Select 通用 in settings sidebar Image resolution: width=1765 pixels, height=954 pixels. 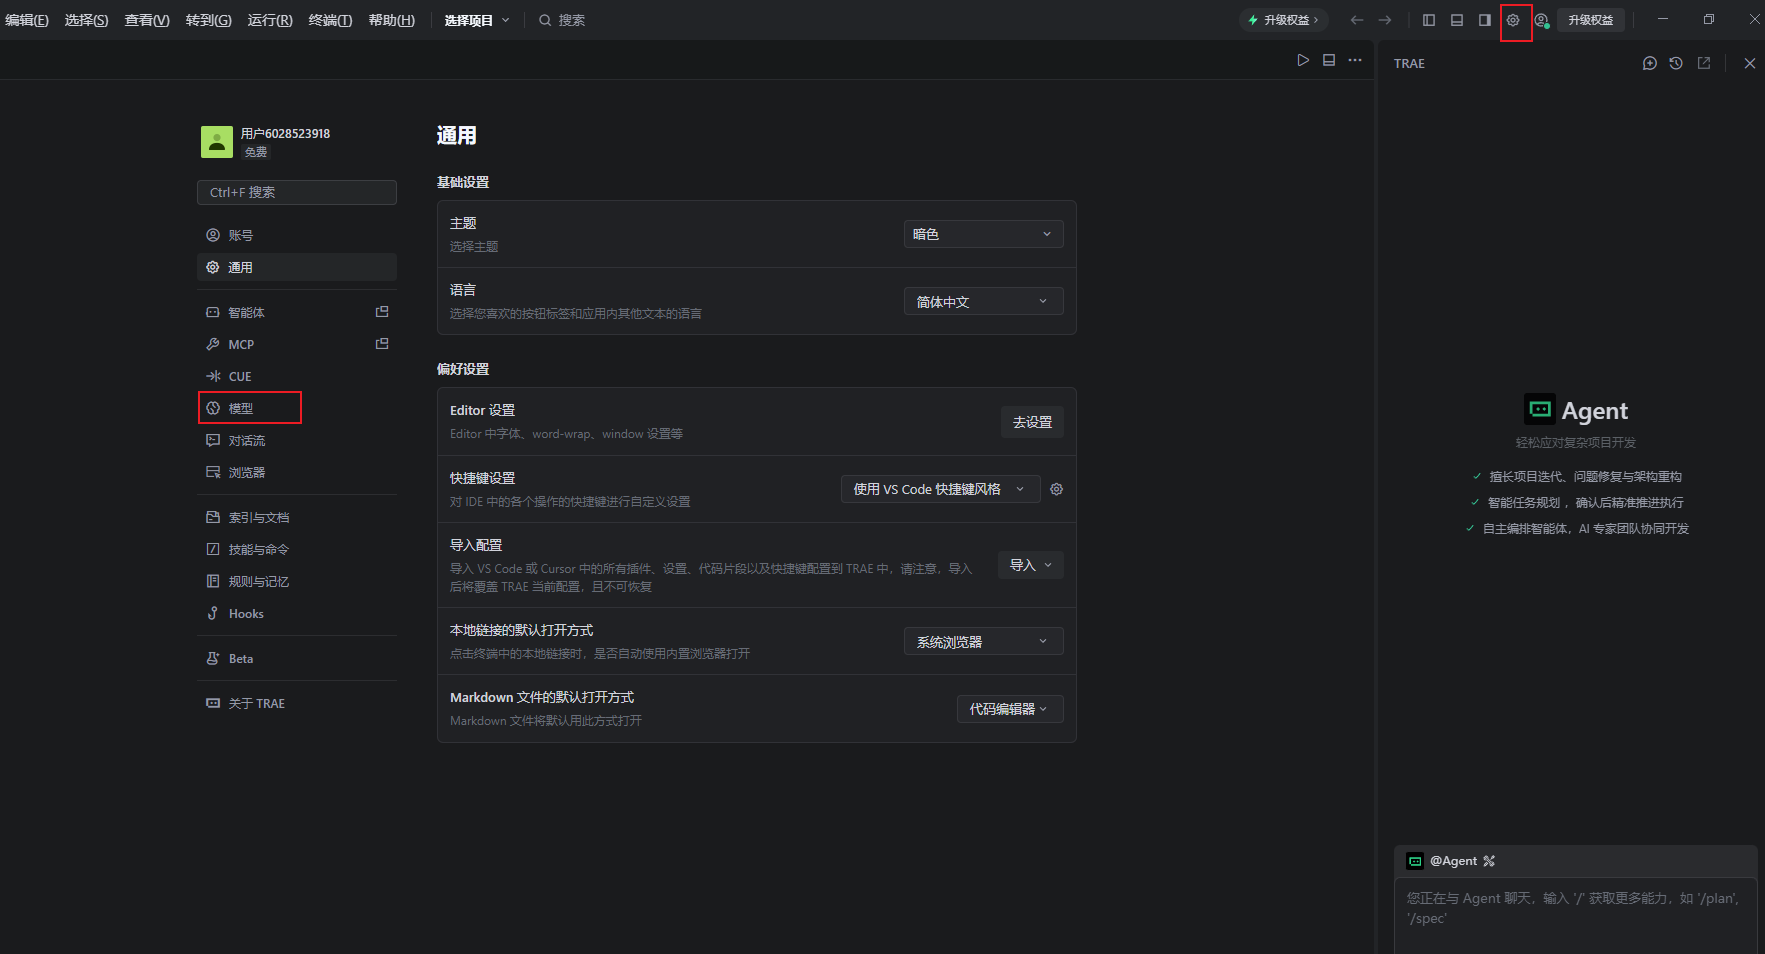tap(297, 267)
